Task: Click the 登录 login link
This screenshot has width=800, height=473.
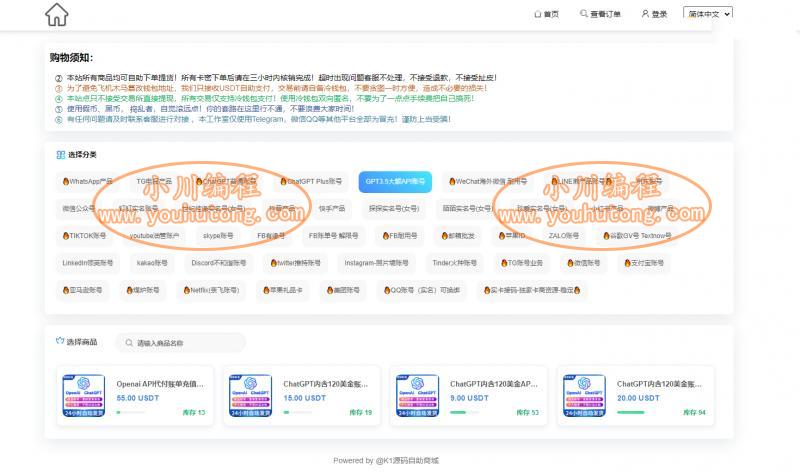Action: pyautogui.click(x=655, y=14)
